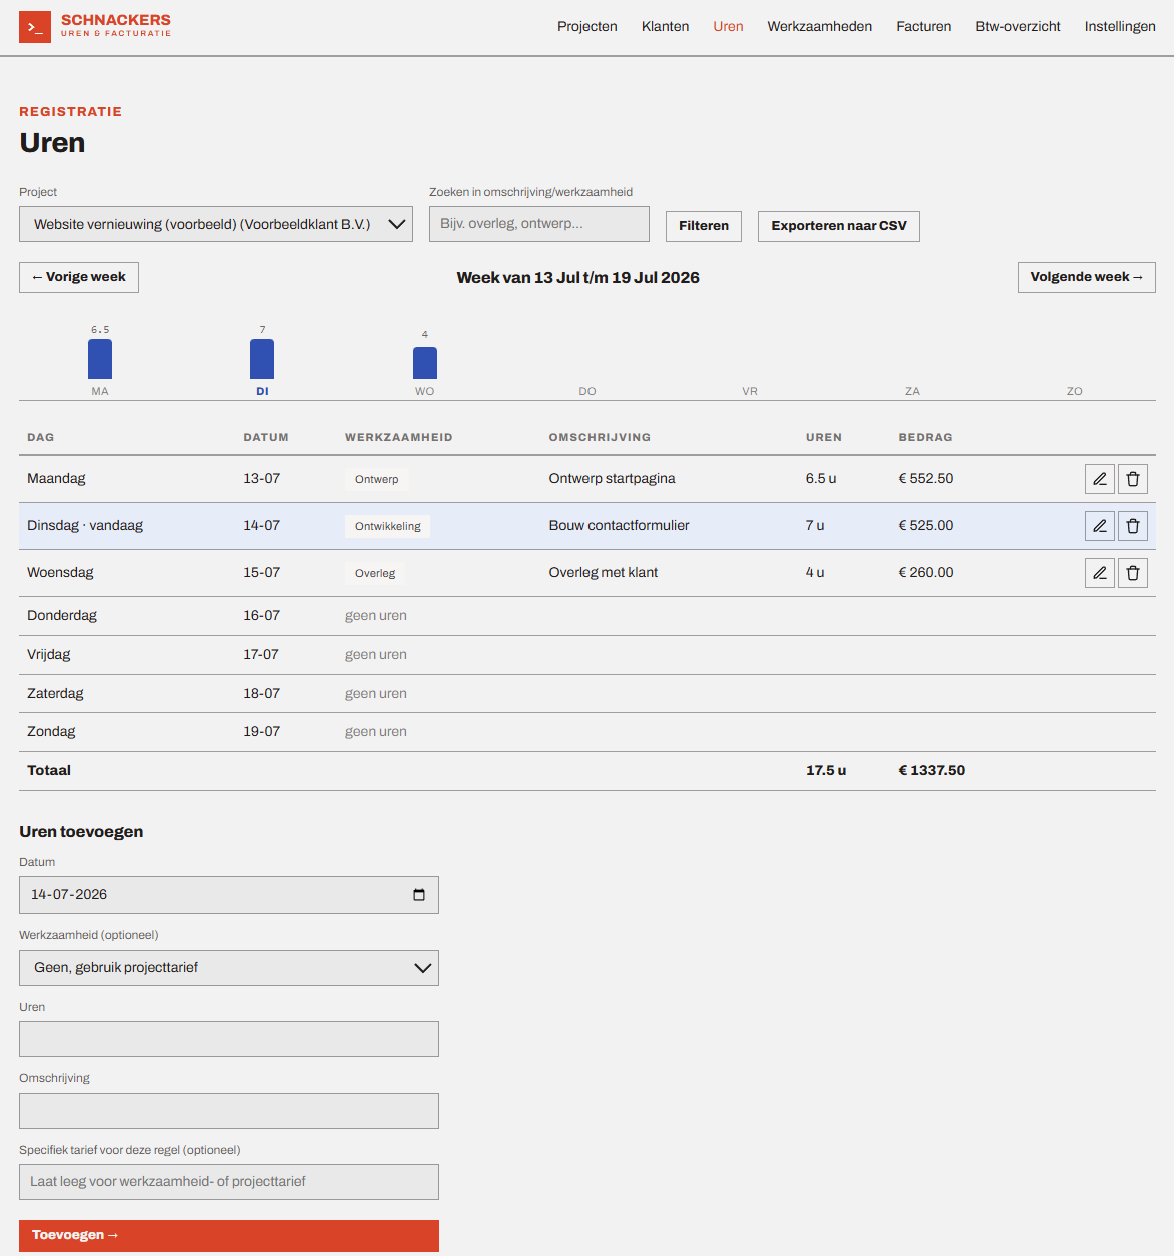This screenshot has width=1174, height=1256.
Task: Go to Btw-overzicht in navigation
Action: 1018,27
